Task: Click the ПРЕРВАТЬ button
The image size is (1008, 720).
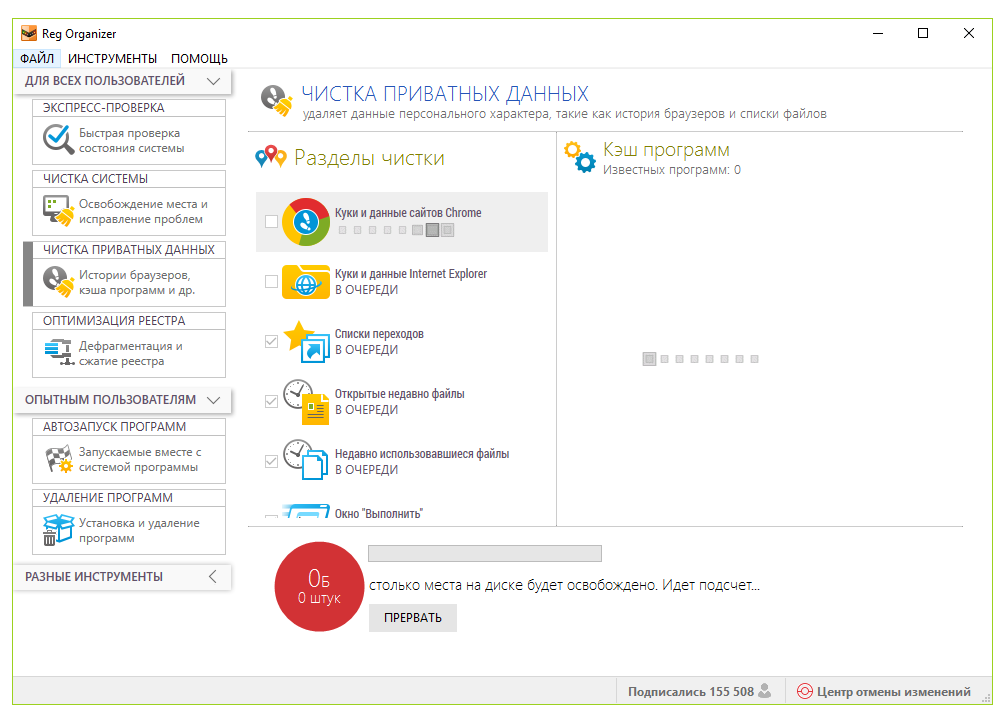Action: click(413, 618)
